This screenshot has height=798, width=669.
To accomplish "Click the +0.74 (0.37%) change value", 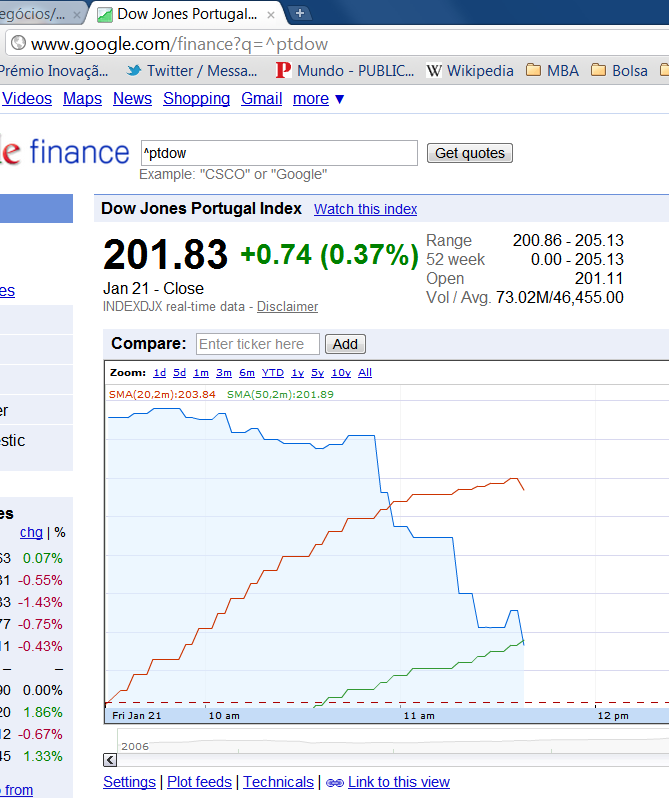I will click(x=329, y=254).
